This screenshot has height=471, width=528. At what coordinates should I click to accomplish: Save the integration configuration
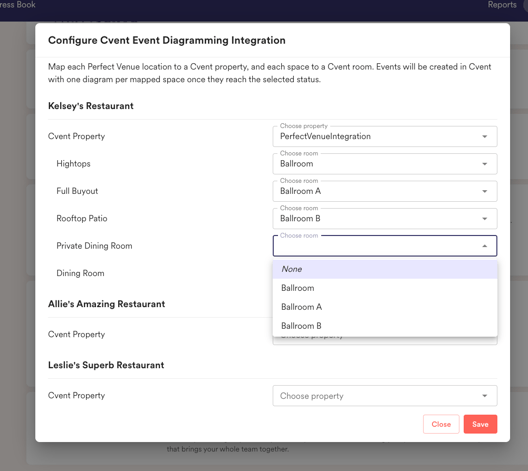click(x=480, y=424)
